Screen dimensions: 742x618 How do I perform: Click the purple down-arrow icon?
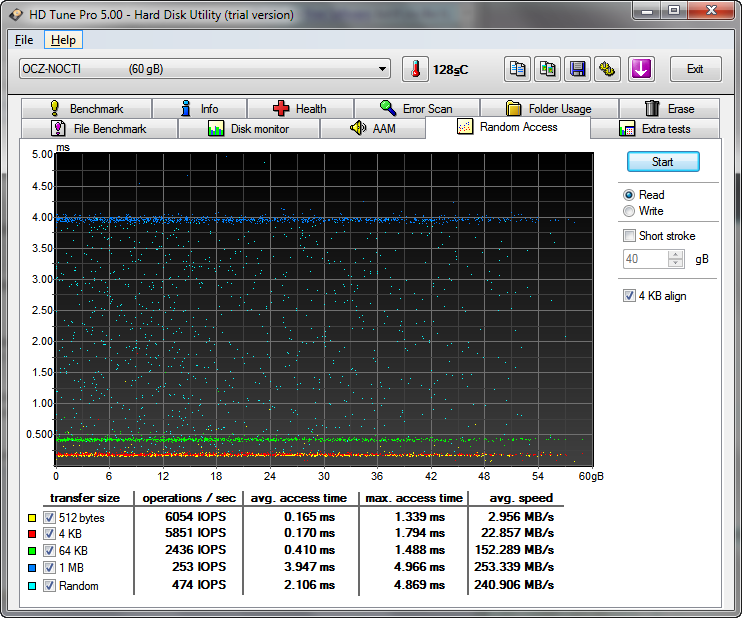[x=641, y=69]
